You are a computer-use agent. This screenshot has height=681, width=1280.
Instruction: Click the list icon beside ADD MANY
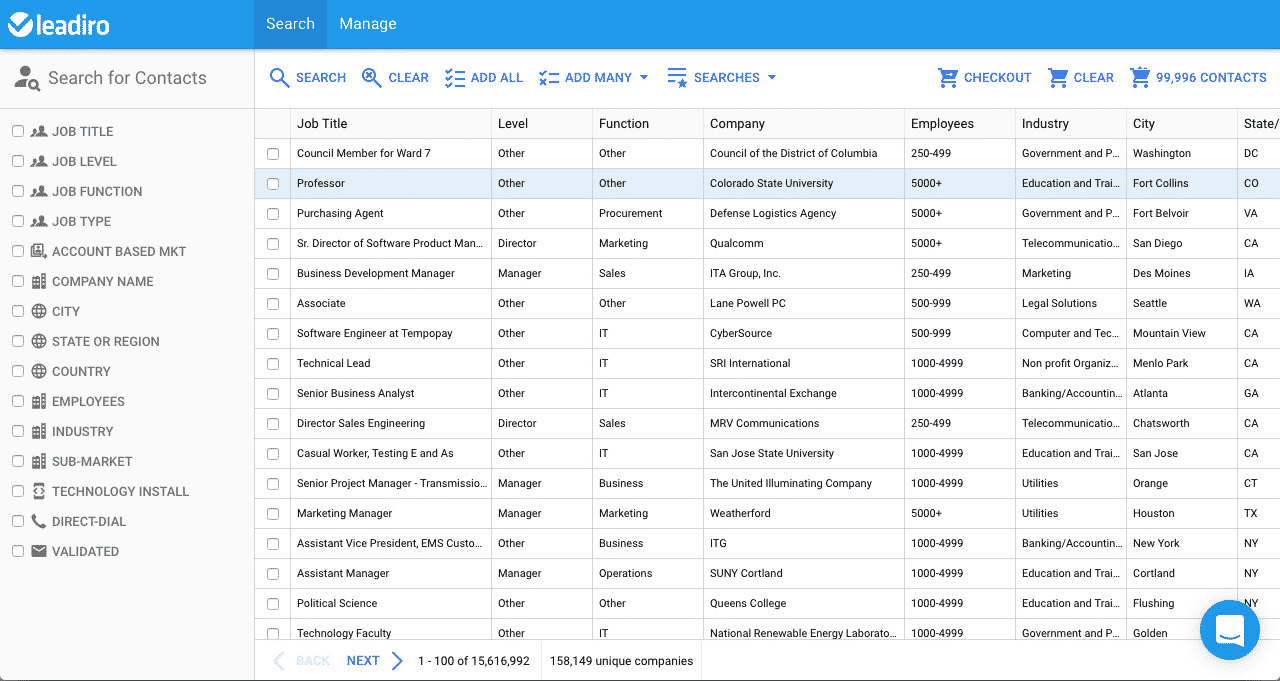[549, 78]
